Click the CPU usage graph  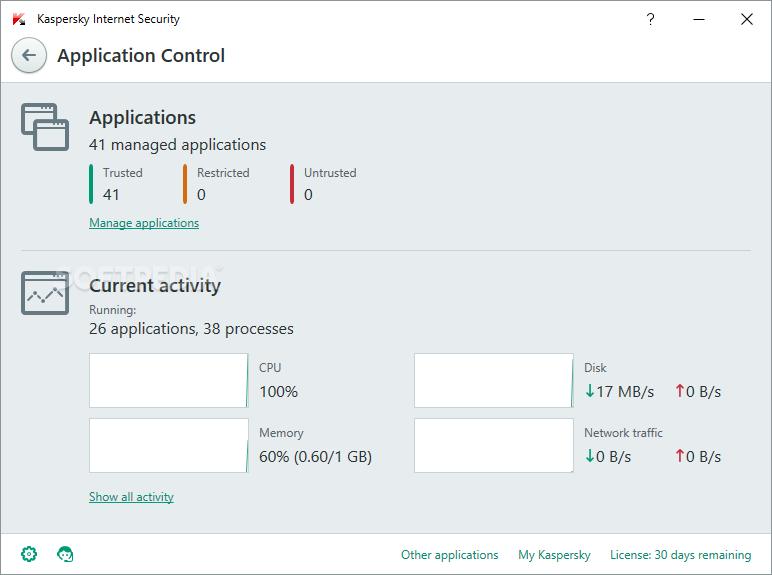point(169,381)
